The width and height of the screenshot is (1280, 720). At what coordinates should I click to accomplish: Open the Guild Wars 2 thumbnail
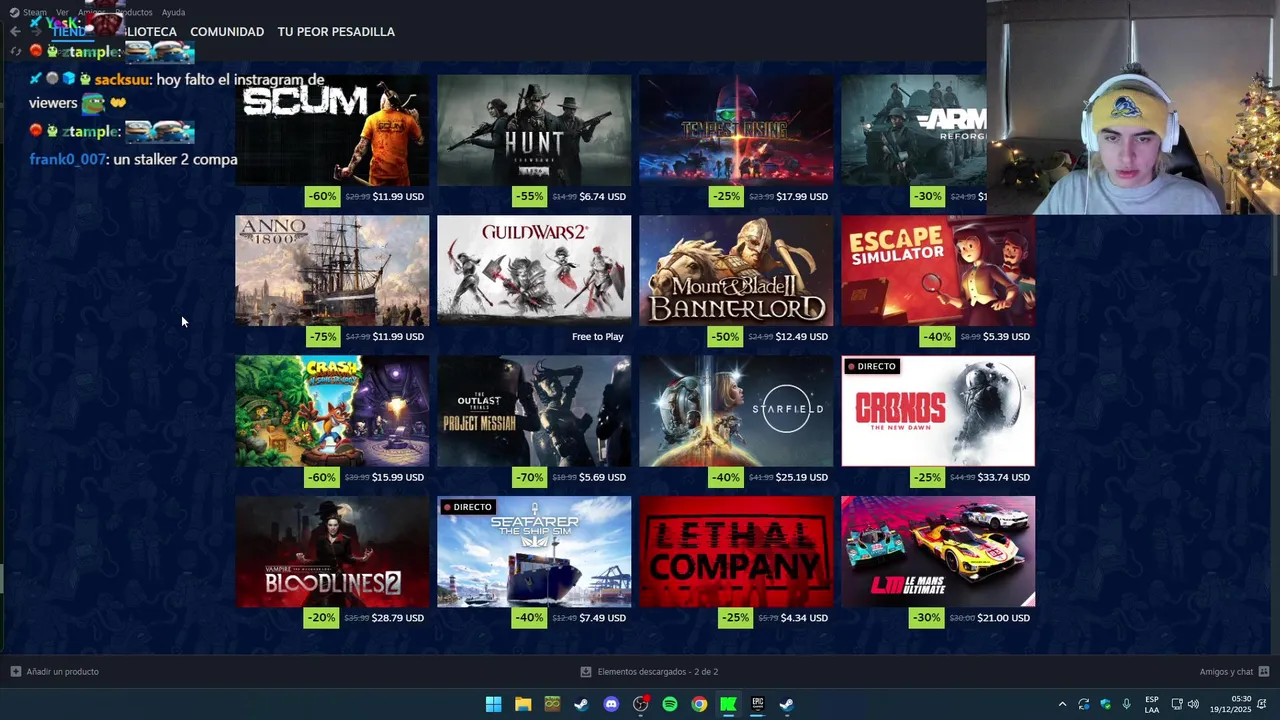534,270
